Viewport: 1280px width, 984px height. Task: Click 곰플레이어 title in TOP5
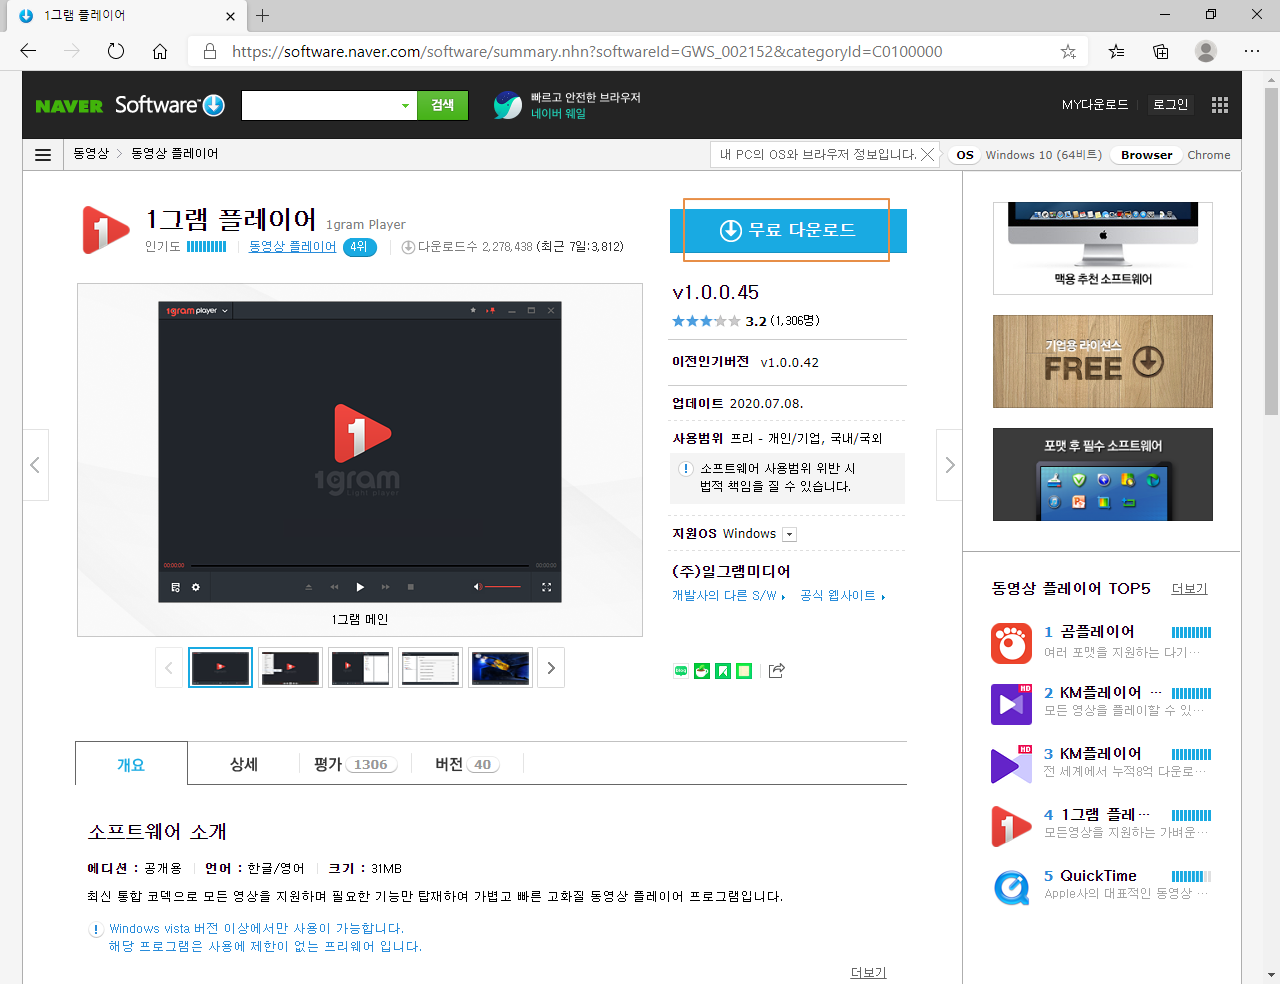pyautogui.click(x=1097, y=632)
